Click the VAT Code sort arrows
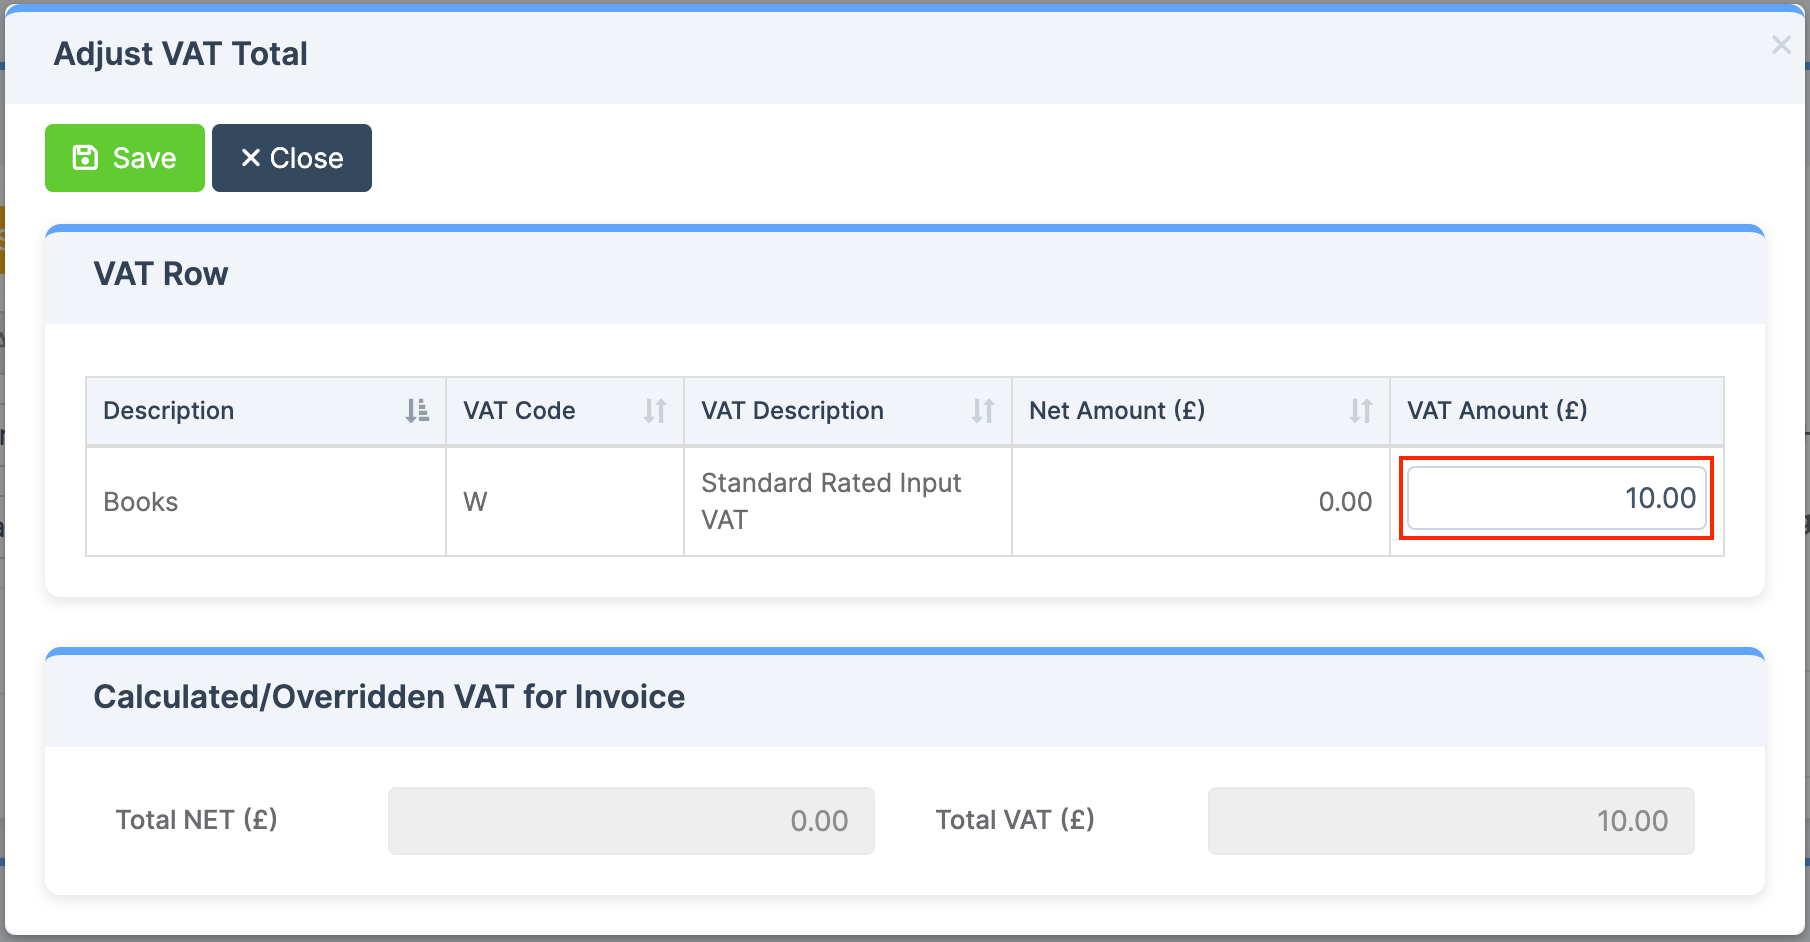Image resolution: width=1810 pixels, height=942 pixels. [655, 411]
